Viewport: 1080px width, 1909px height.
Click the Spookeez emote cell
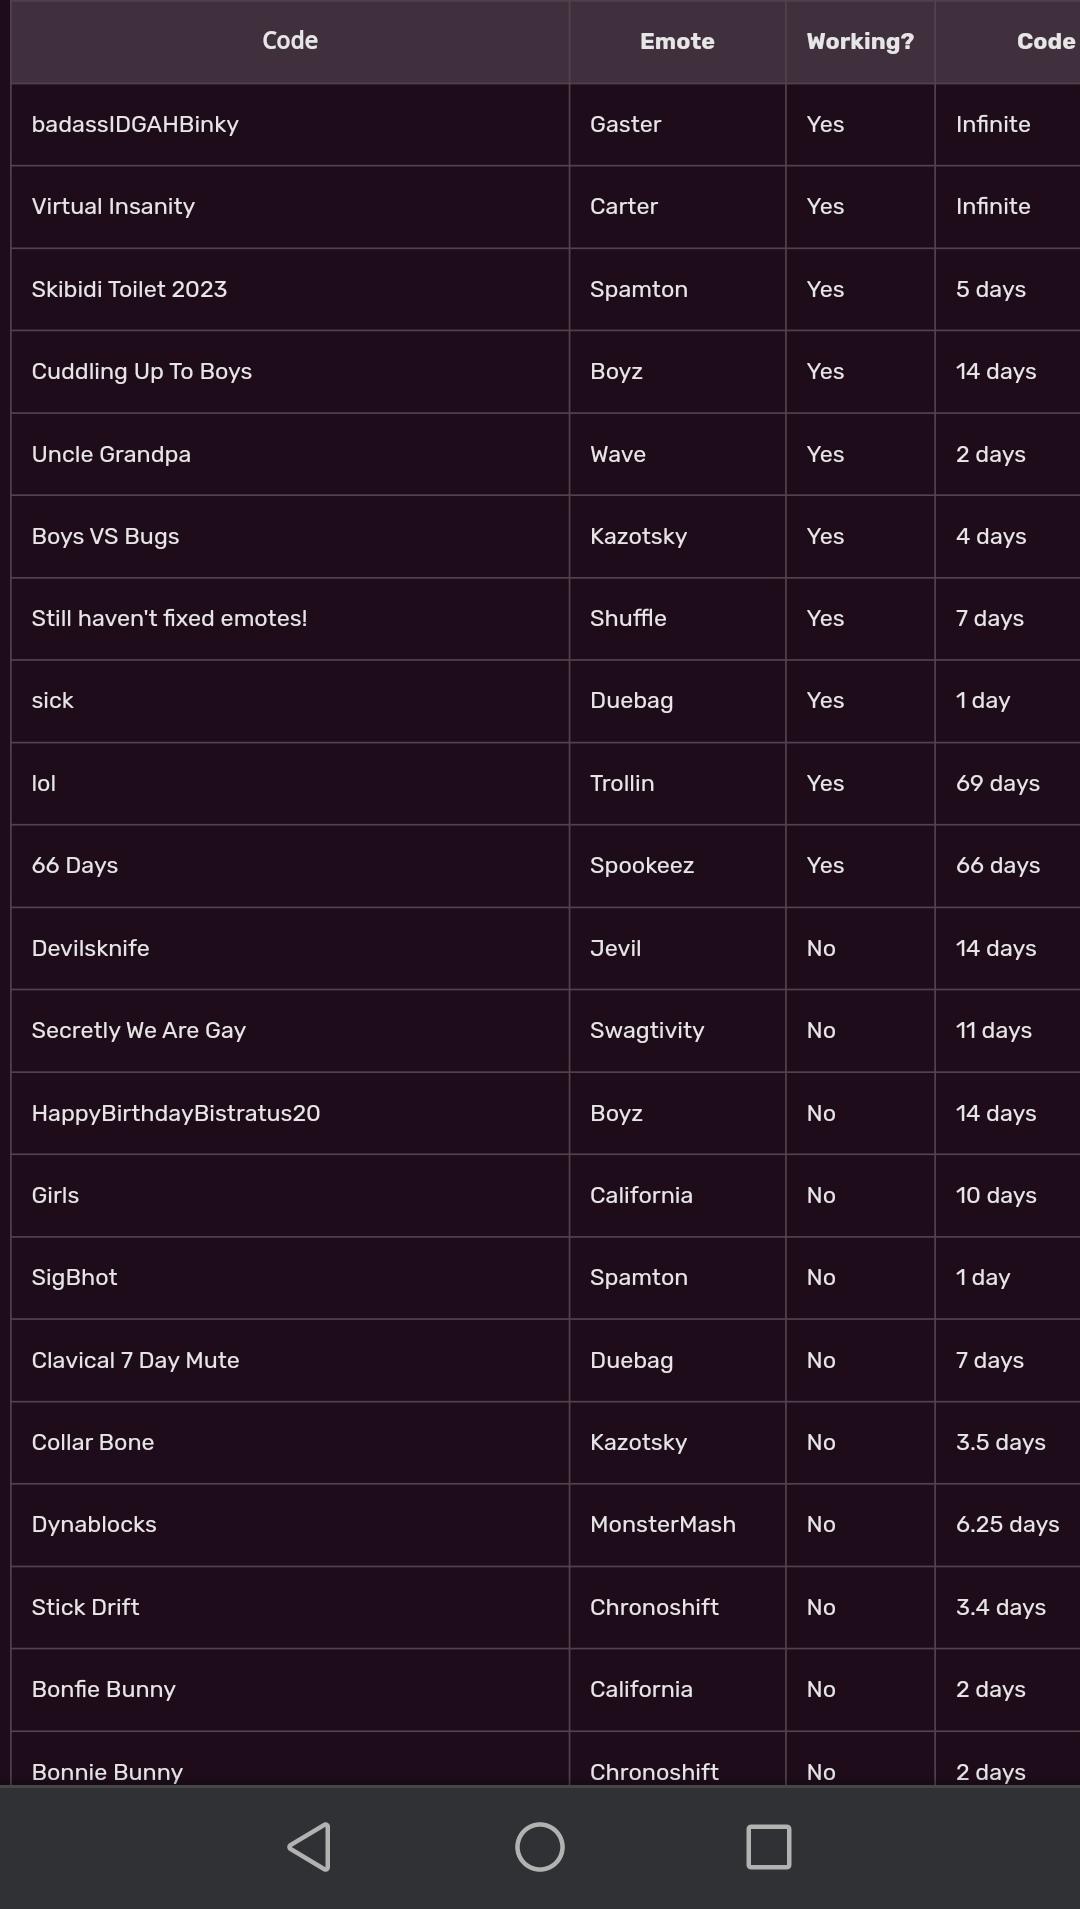click(642, 865)
